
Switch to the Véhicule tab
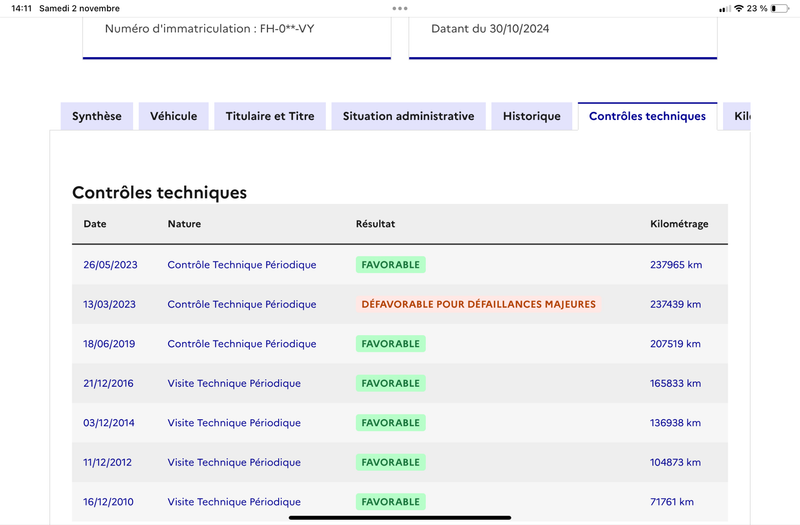coord(173,116)
